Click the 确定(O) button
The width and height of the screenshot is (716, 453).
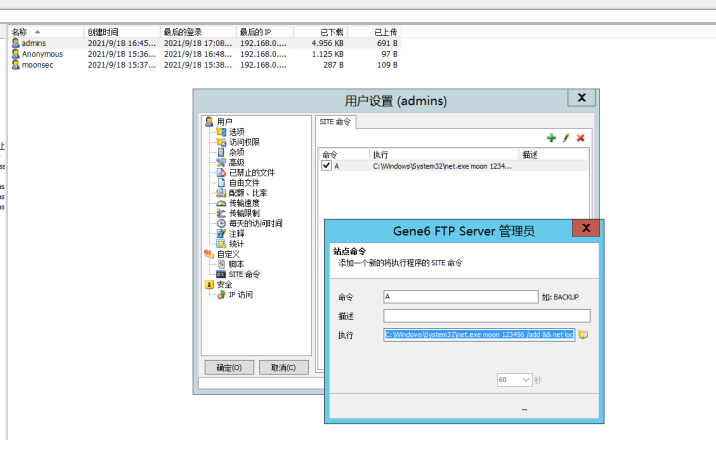point(229,368)
